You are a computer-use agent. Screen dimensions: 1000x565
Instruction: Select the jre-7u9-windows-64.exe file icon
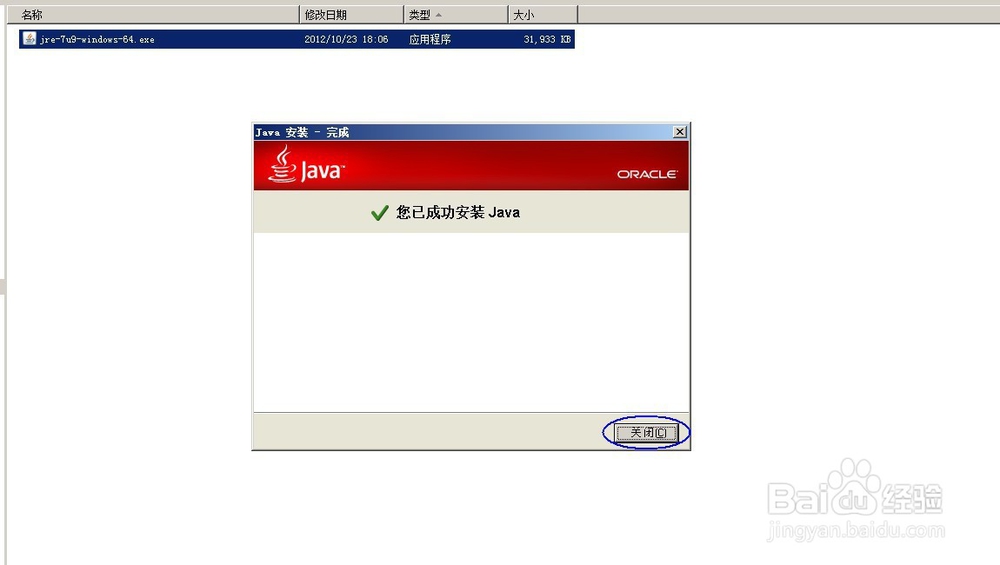coord(29,39)
